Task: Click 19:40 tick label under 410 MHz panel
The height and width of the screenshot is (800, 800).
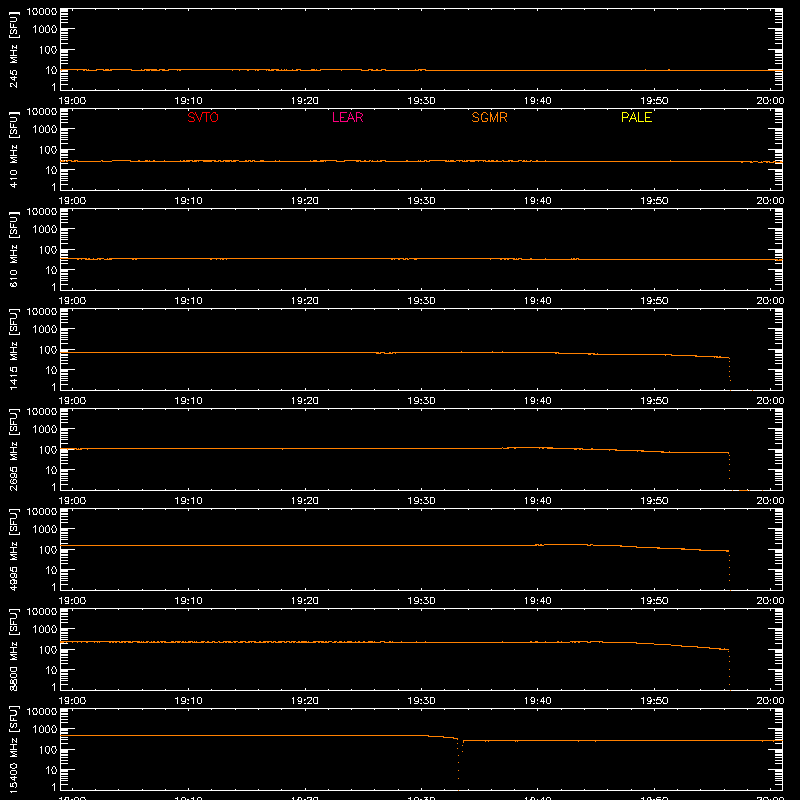Action: [x=538, y=201]
